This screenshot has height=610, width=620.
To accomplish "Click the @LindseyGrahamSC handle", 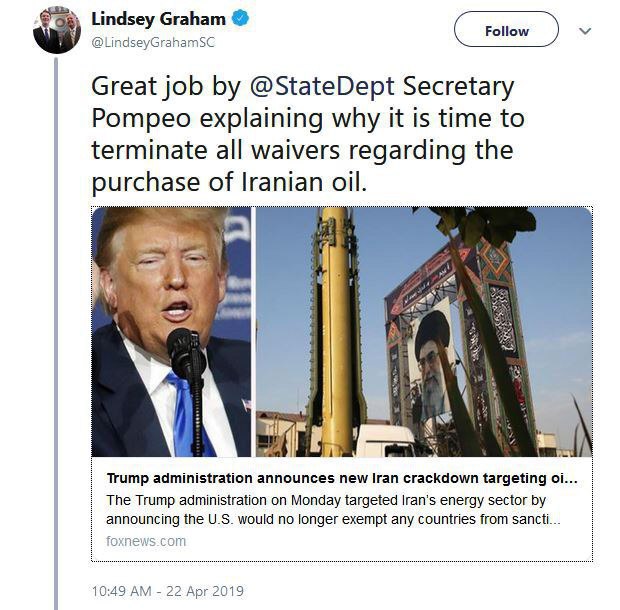I will pos(152,42).
